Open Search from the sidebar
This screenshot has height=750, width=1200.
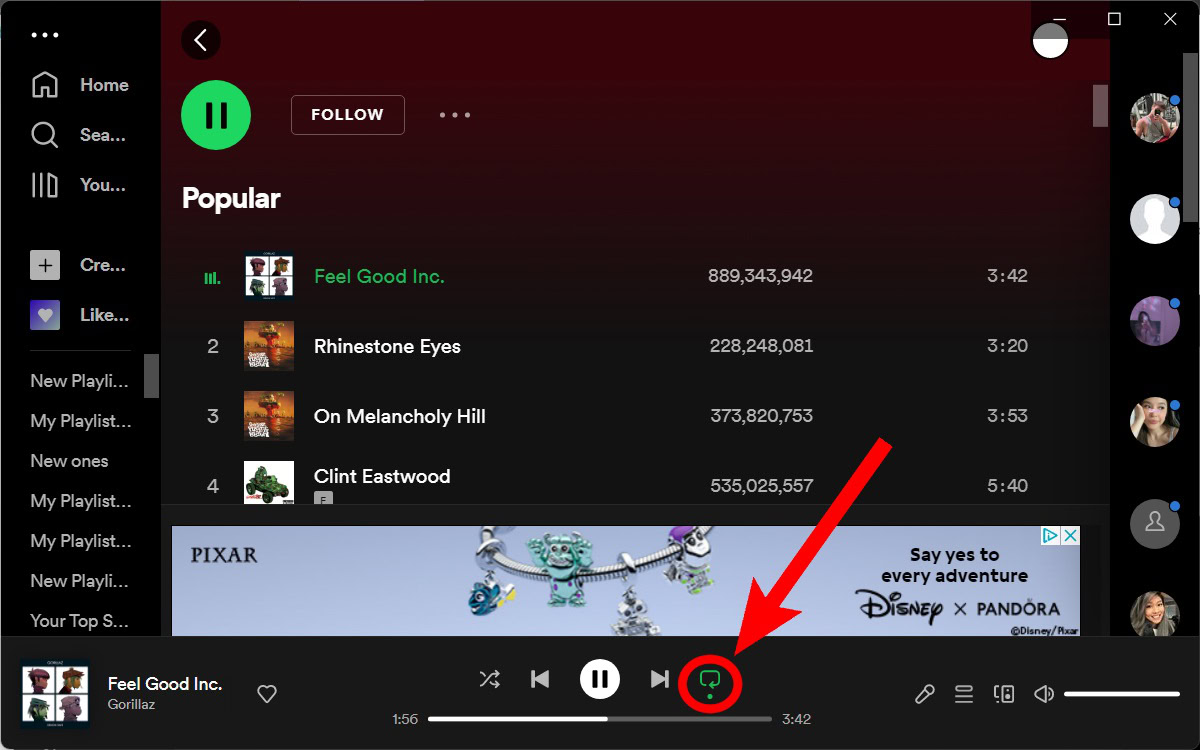click(x=78, y=135)
